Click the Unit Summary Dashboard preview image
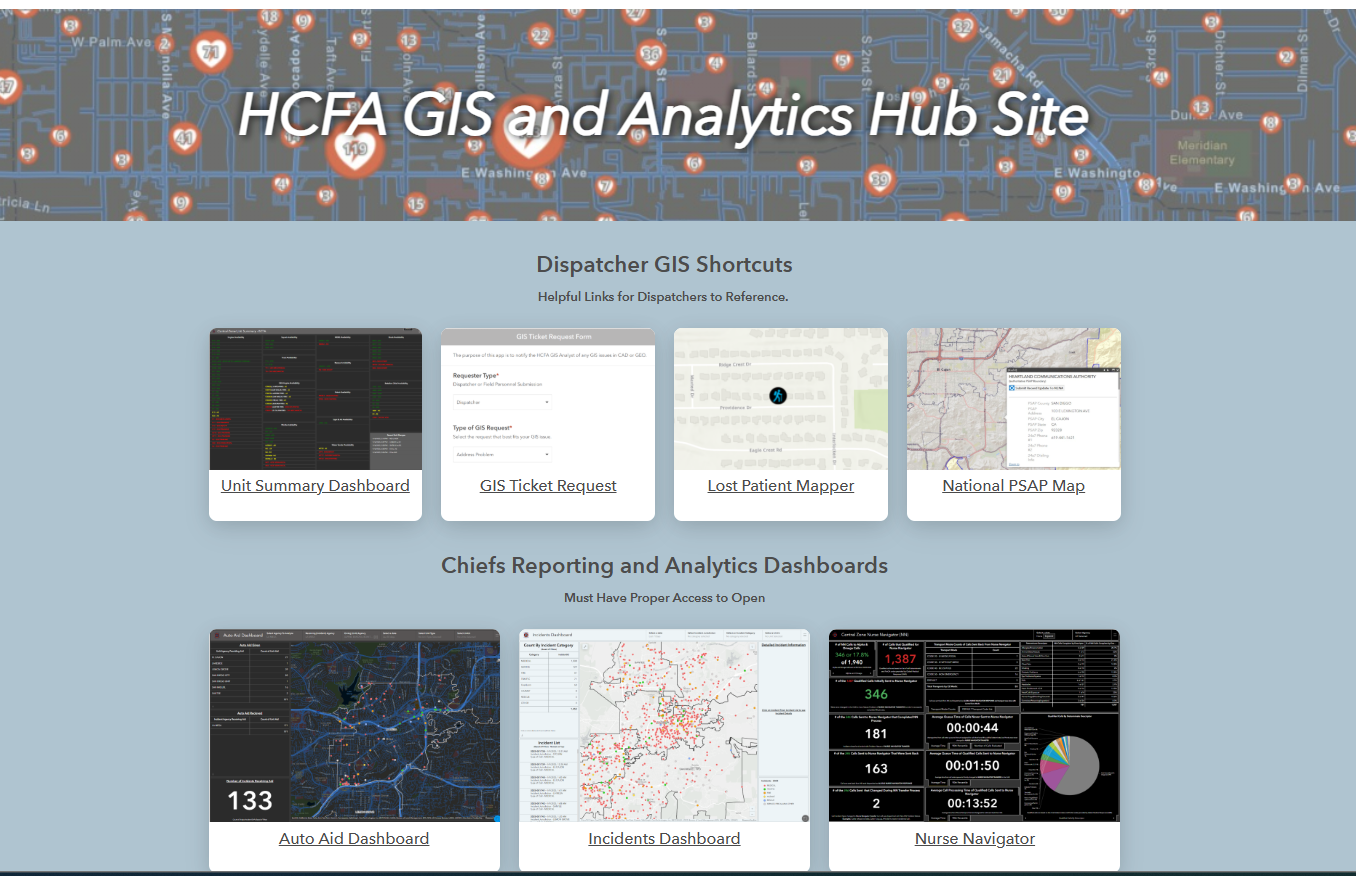The height and width of the screenshot is (876, 1356). (315, 399)
